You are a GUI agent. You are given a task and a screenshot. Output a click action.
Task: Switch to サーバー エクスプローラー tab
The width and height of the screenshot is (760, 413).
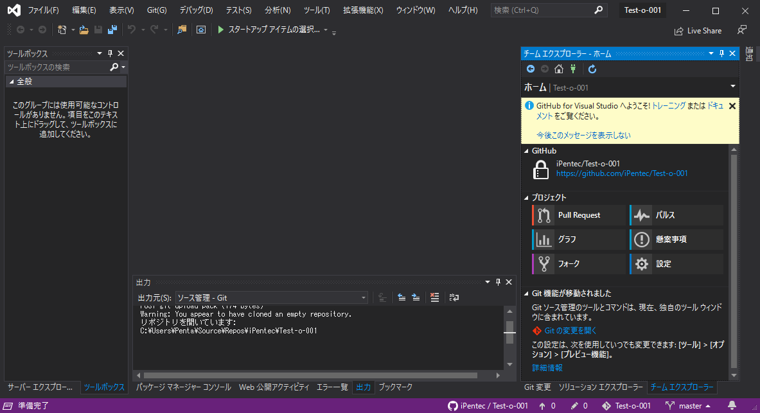pos(40,387)
